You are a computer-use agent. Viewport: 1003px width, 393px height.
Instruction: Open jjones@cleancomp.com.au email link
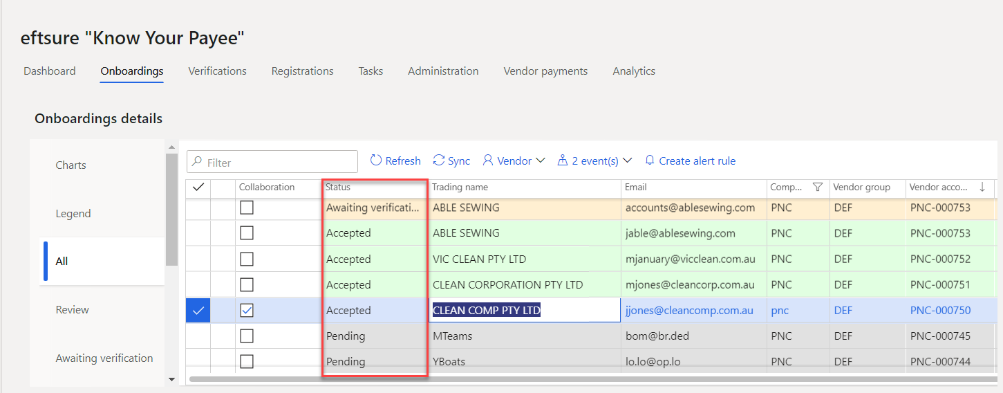point(690,310)
